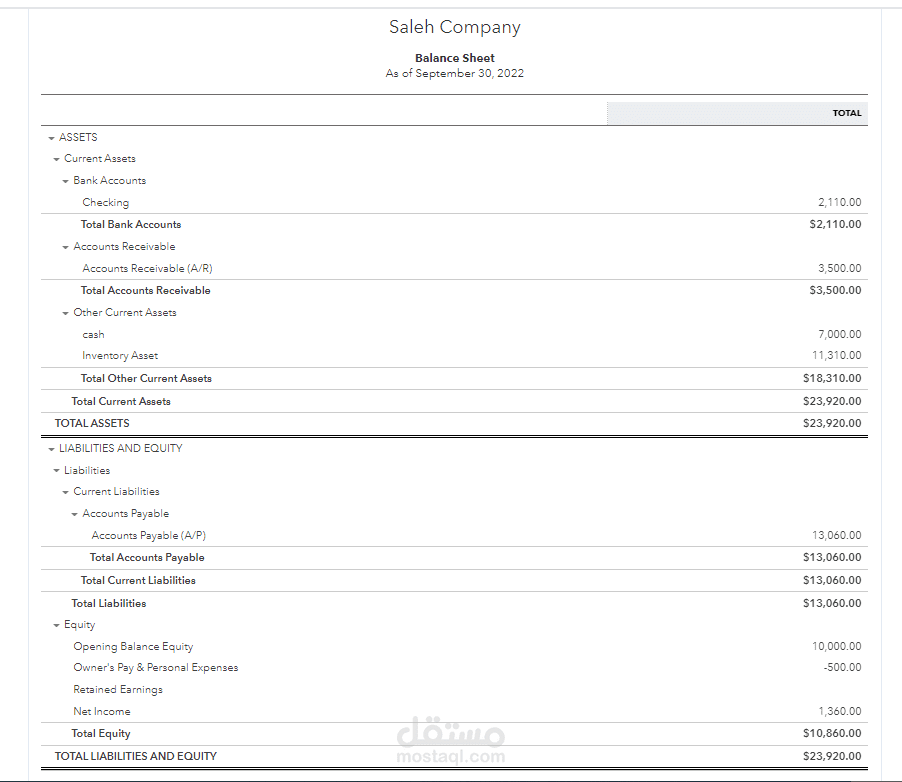The width and height of the screenshot is (902, 782).
Task: Open Total Other Current Assets amount $18,310.00
Action: pyautogui.click(x=832, y=379)
